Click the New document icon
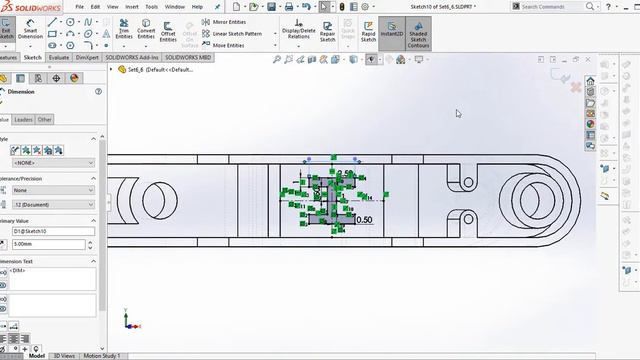This screenshot has width=640, height=360. click(x=236, y=7)
